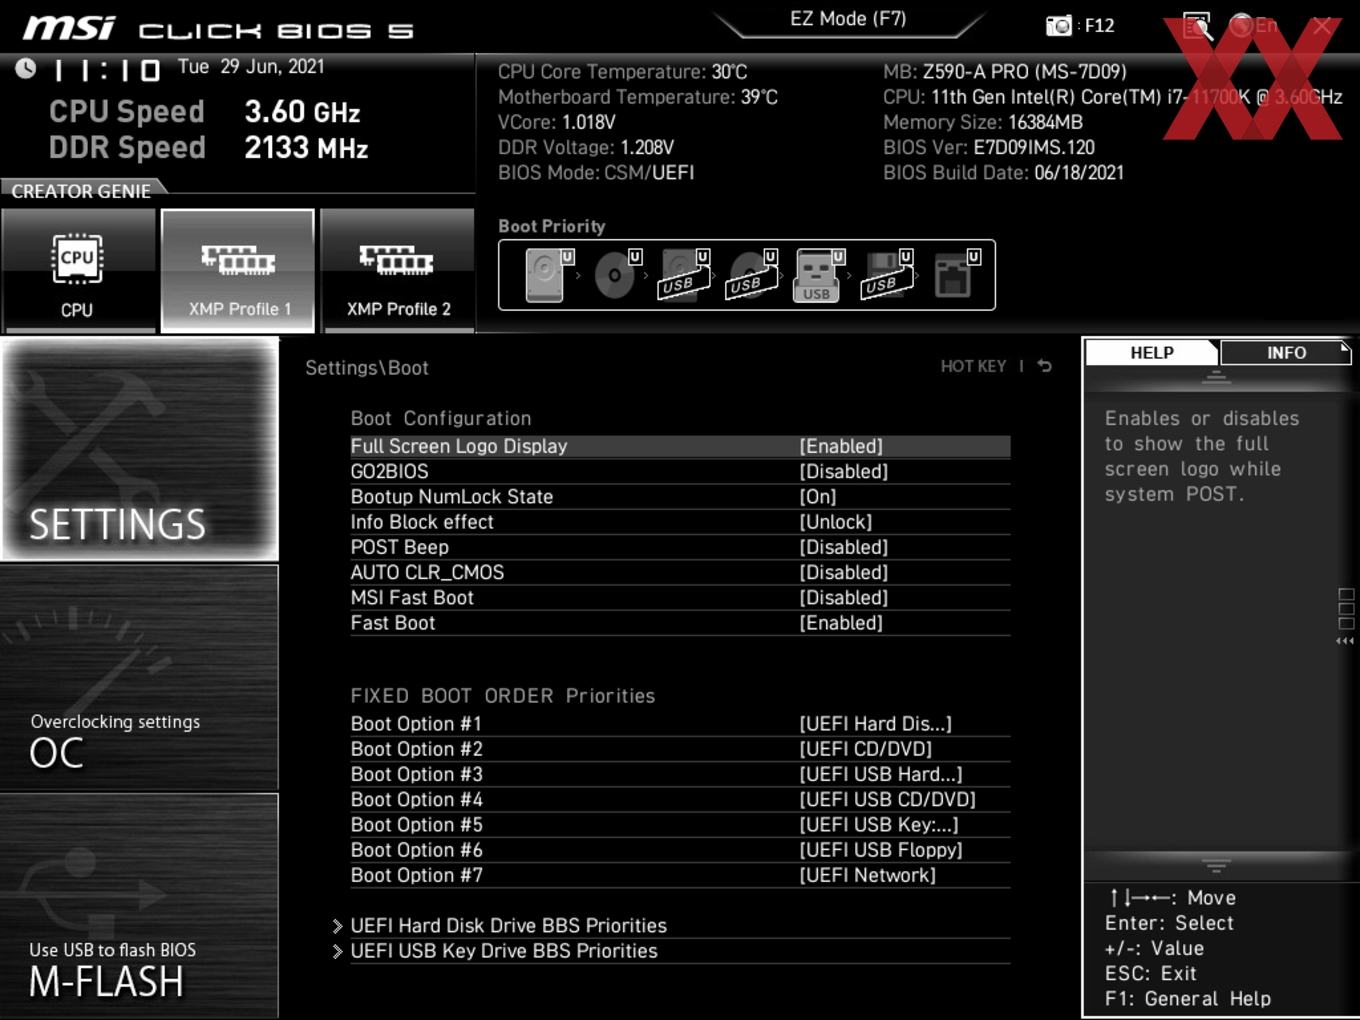Click the help panel scroll-up handle

point(1216,377)
